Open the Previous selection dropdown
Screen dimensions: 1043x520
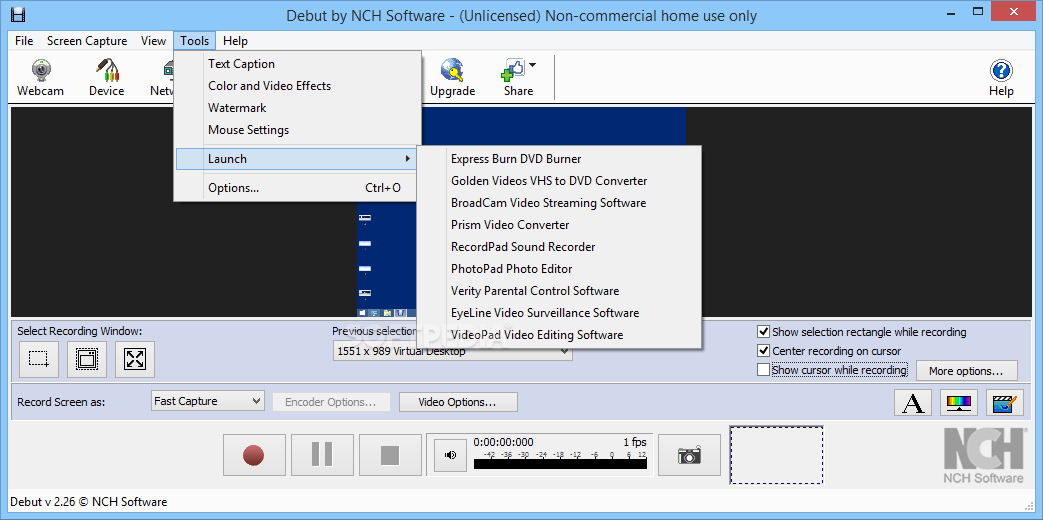tap(452, 351)
